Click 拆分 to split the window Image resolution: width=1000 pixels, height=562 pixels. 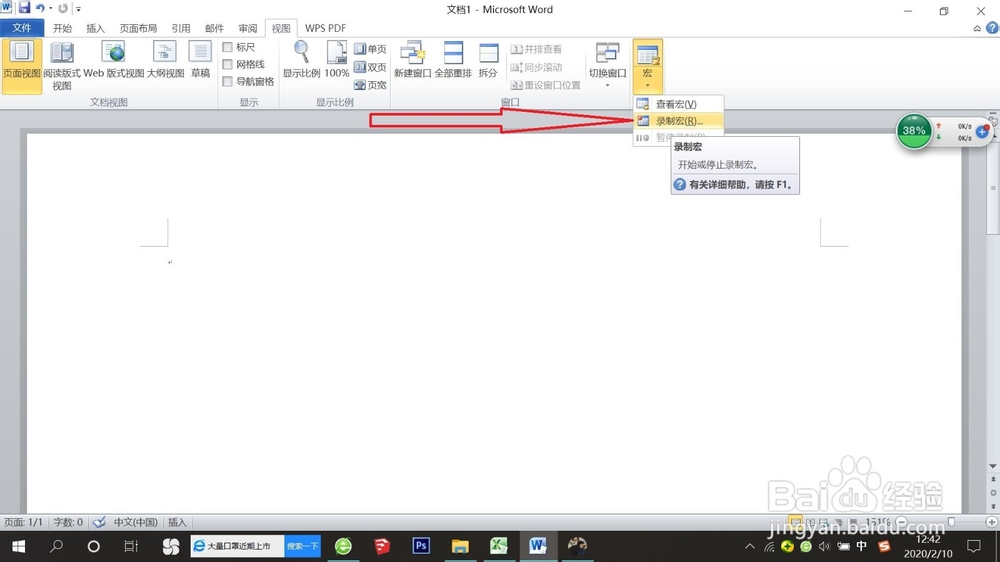[488, 61]
